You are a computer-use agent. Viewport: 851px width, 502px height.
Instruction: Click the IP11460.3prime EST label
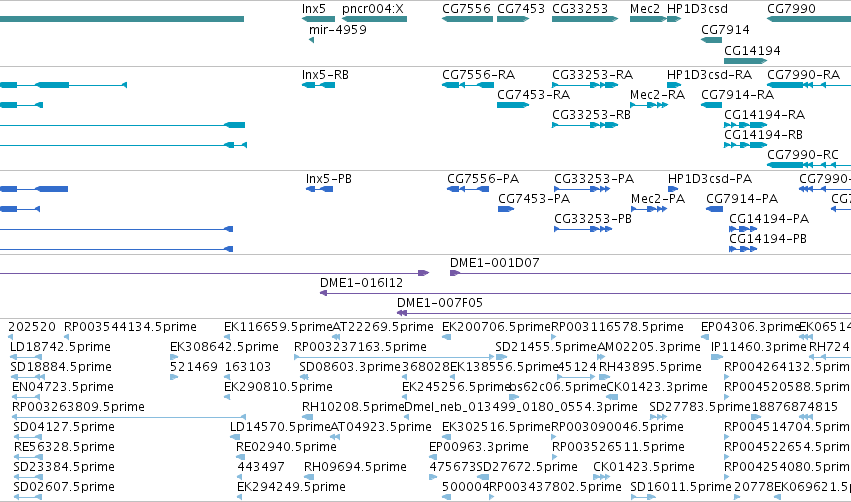pos(759,347)
